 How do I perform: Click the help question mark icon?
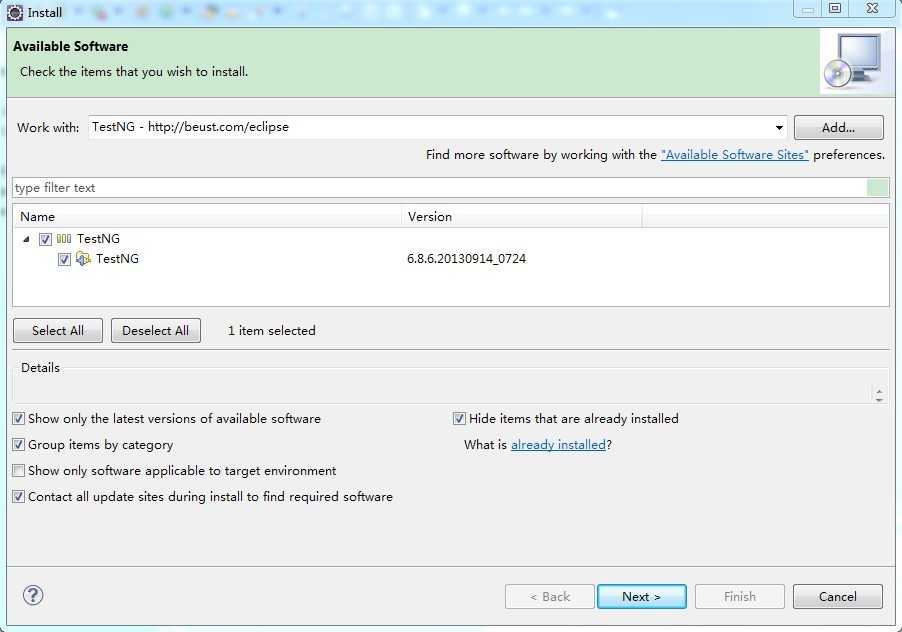(x=33, y=595)
